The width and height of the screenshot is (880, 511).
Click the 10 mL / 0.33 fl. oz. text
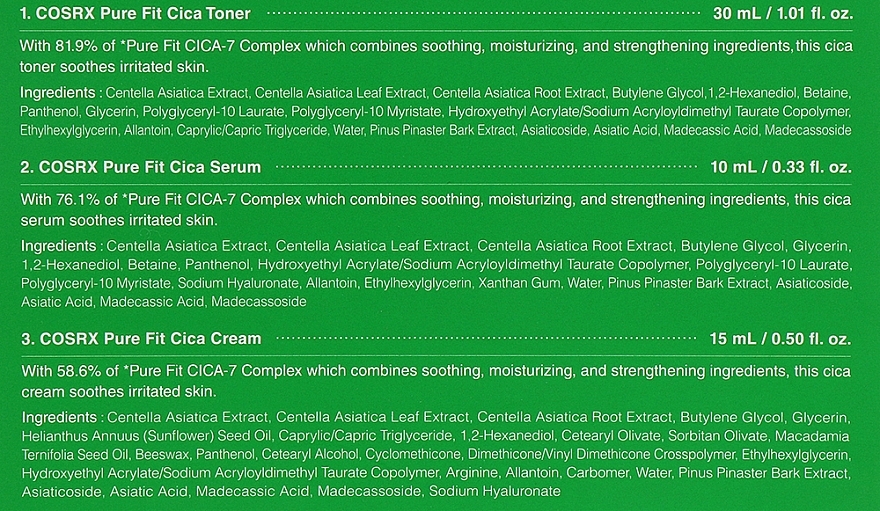781,167
